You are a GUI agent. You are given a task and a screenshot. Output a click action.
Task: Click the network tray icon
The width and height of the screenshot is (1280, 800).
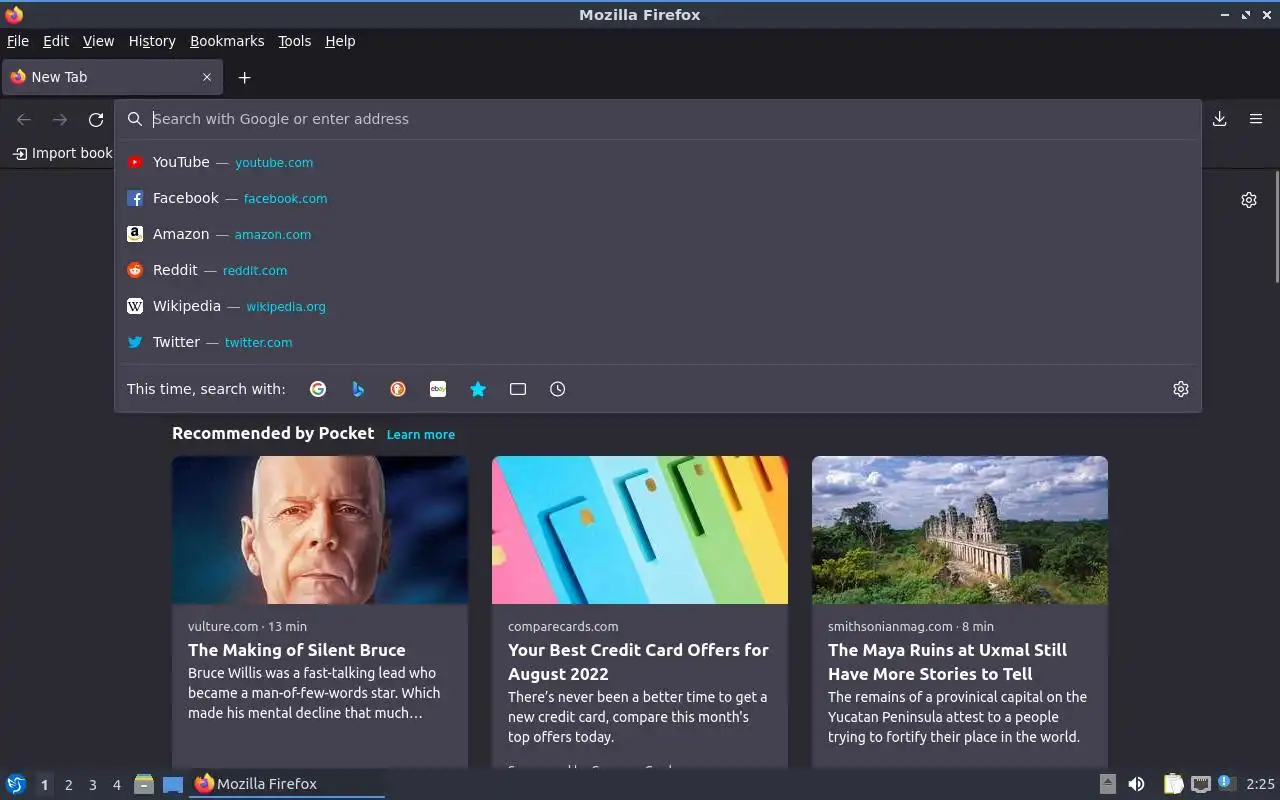click(1200, 784)
